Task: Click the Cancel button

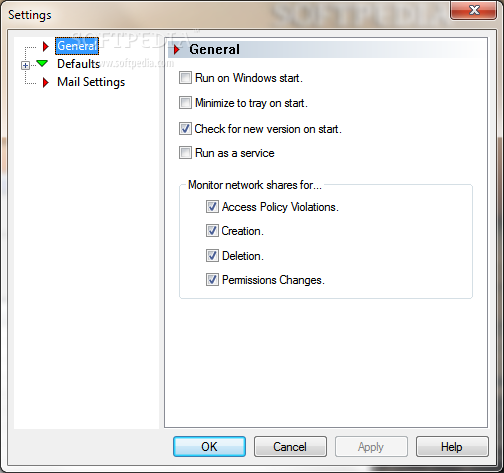Action: 290,447
